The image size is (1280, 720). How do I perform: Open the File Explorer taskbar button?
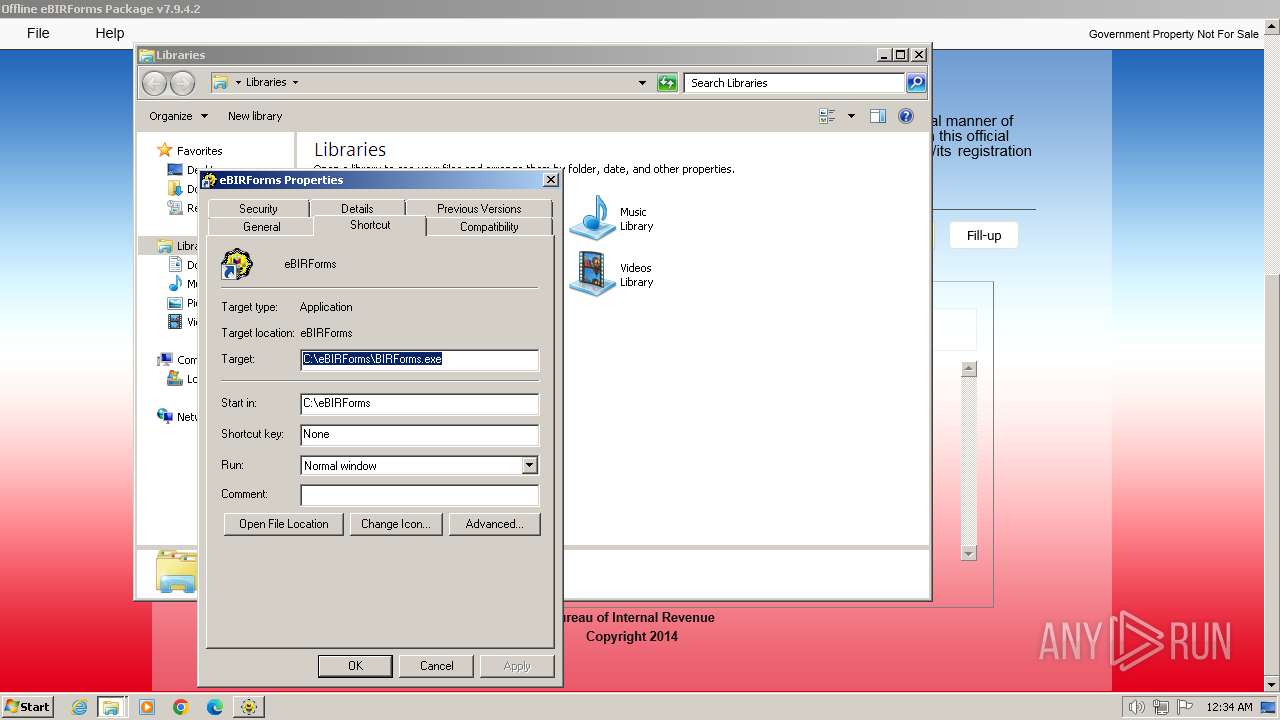pyautogui.click(x=111, y=707)
